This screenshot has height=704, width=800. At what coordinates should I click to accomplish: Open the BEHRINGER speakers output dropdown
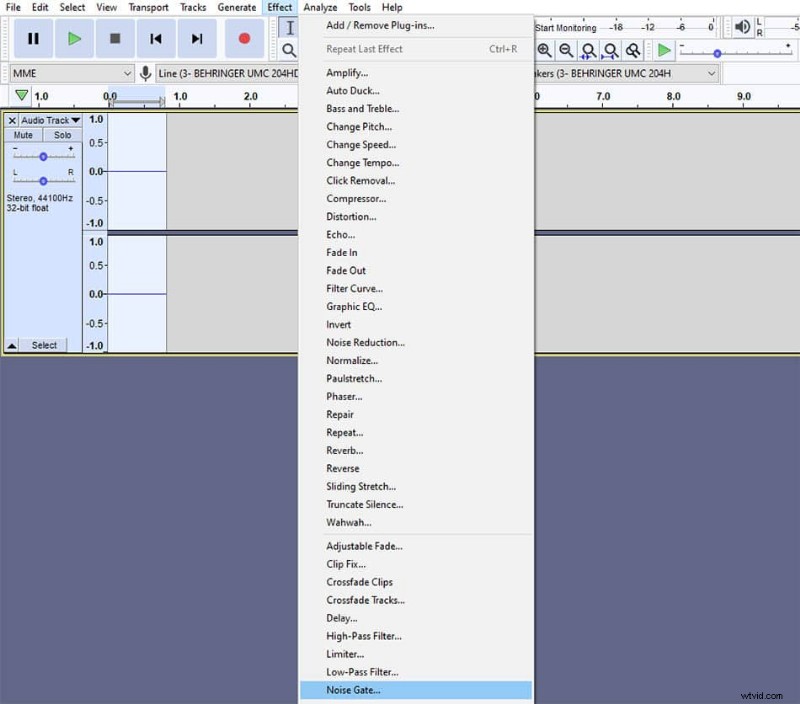[x=640, y=73]
